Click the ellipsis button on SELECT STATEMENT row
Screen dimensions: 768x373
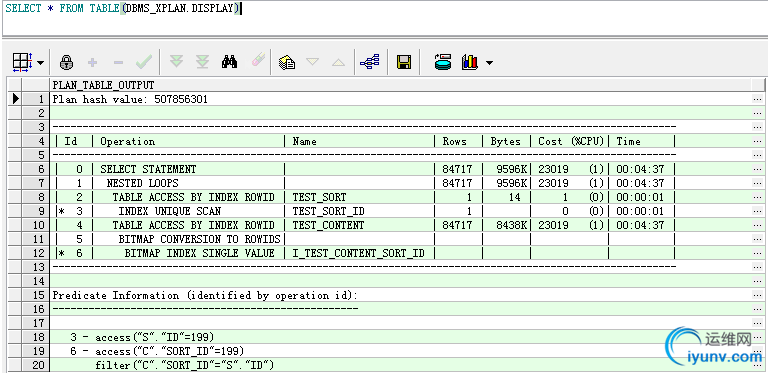pos(757,169)
